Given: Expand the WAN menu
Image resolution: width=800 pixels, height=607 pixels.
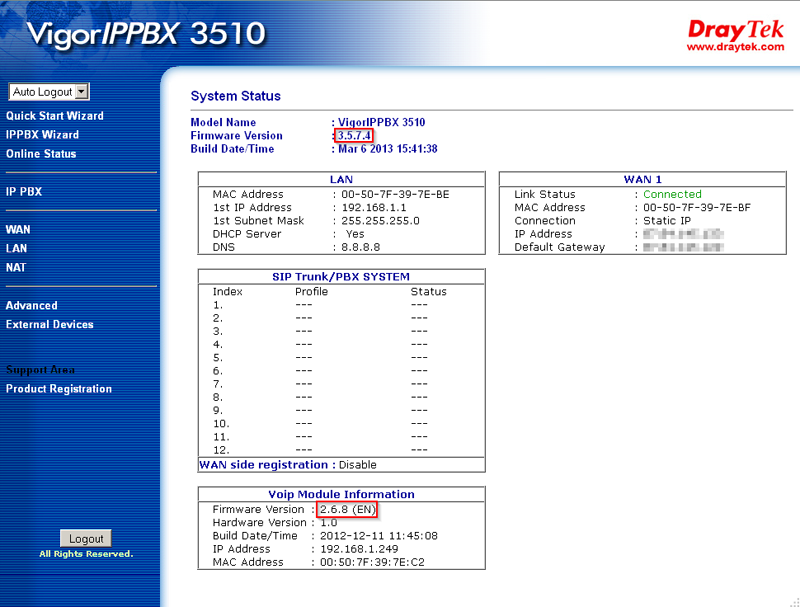Looking at the screenshot, I should [18, 230].
